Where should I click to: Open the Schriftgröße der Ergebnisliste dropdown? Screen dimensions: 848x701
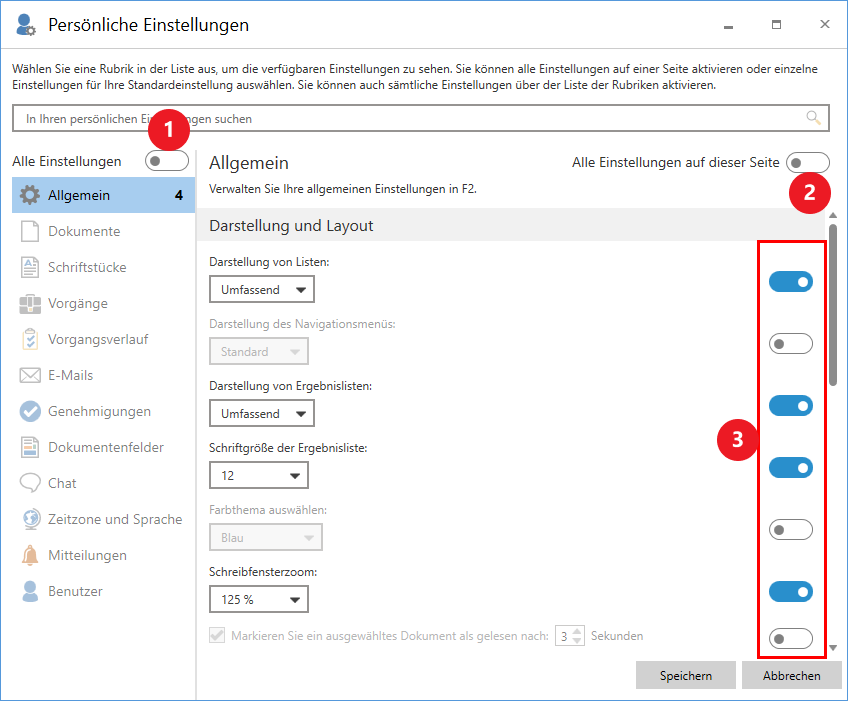pyautogui.click(x=259, y=475)
